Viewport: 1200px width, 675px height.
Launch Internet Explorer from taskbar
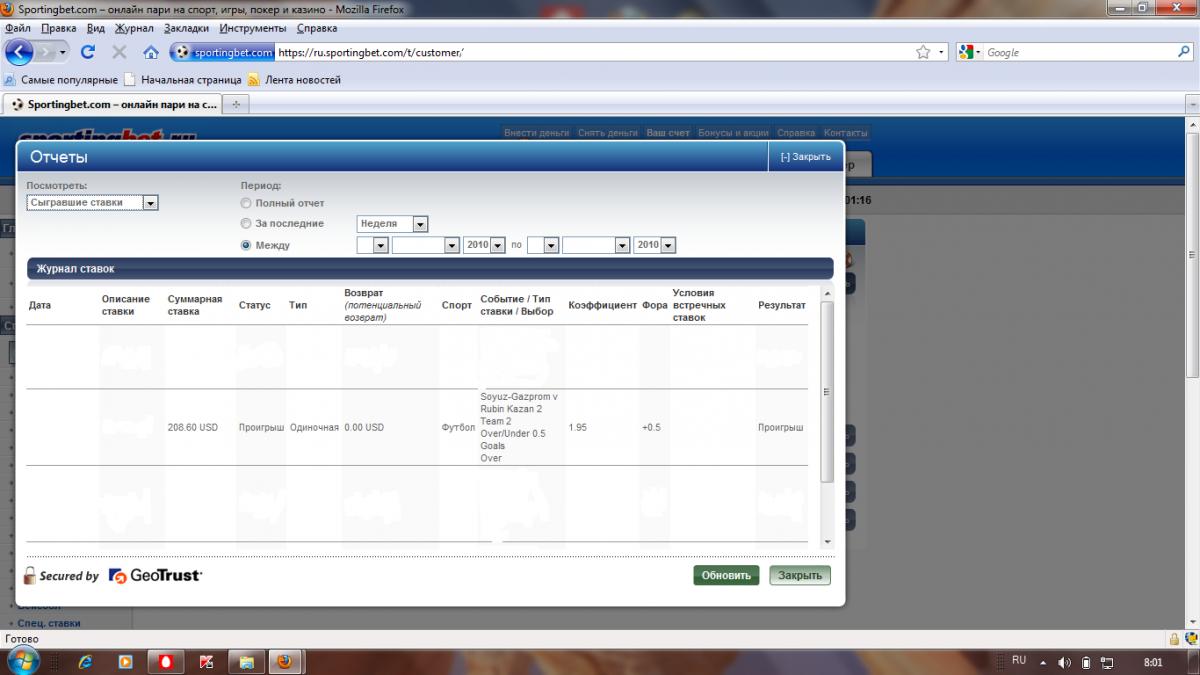85,662
